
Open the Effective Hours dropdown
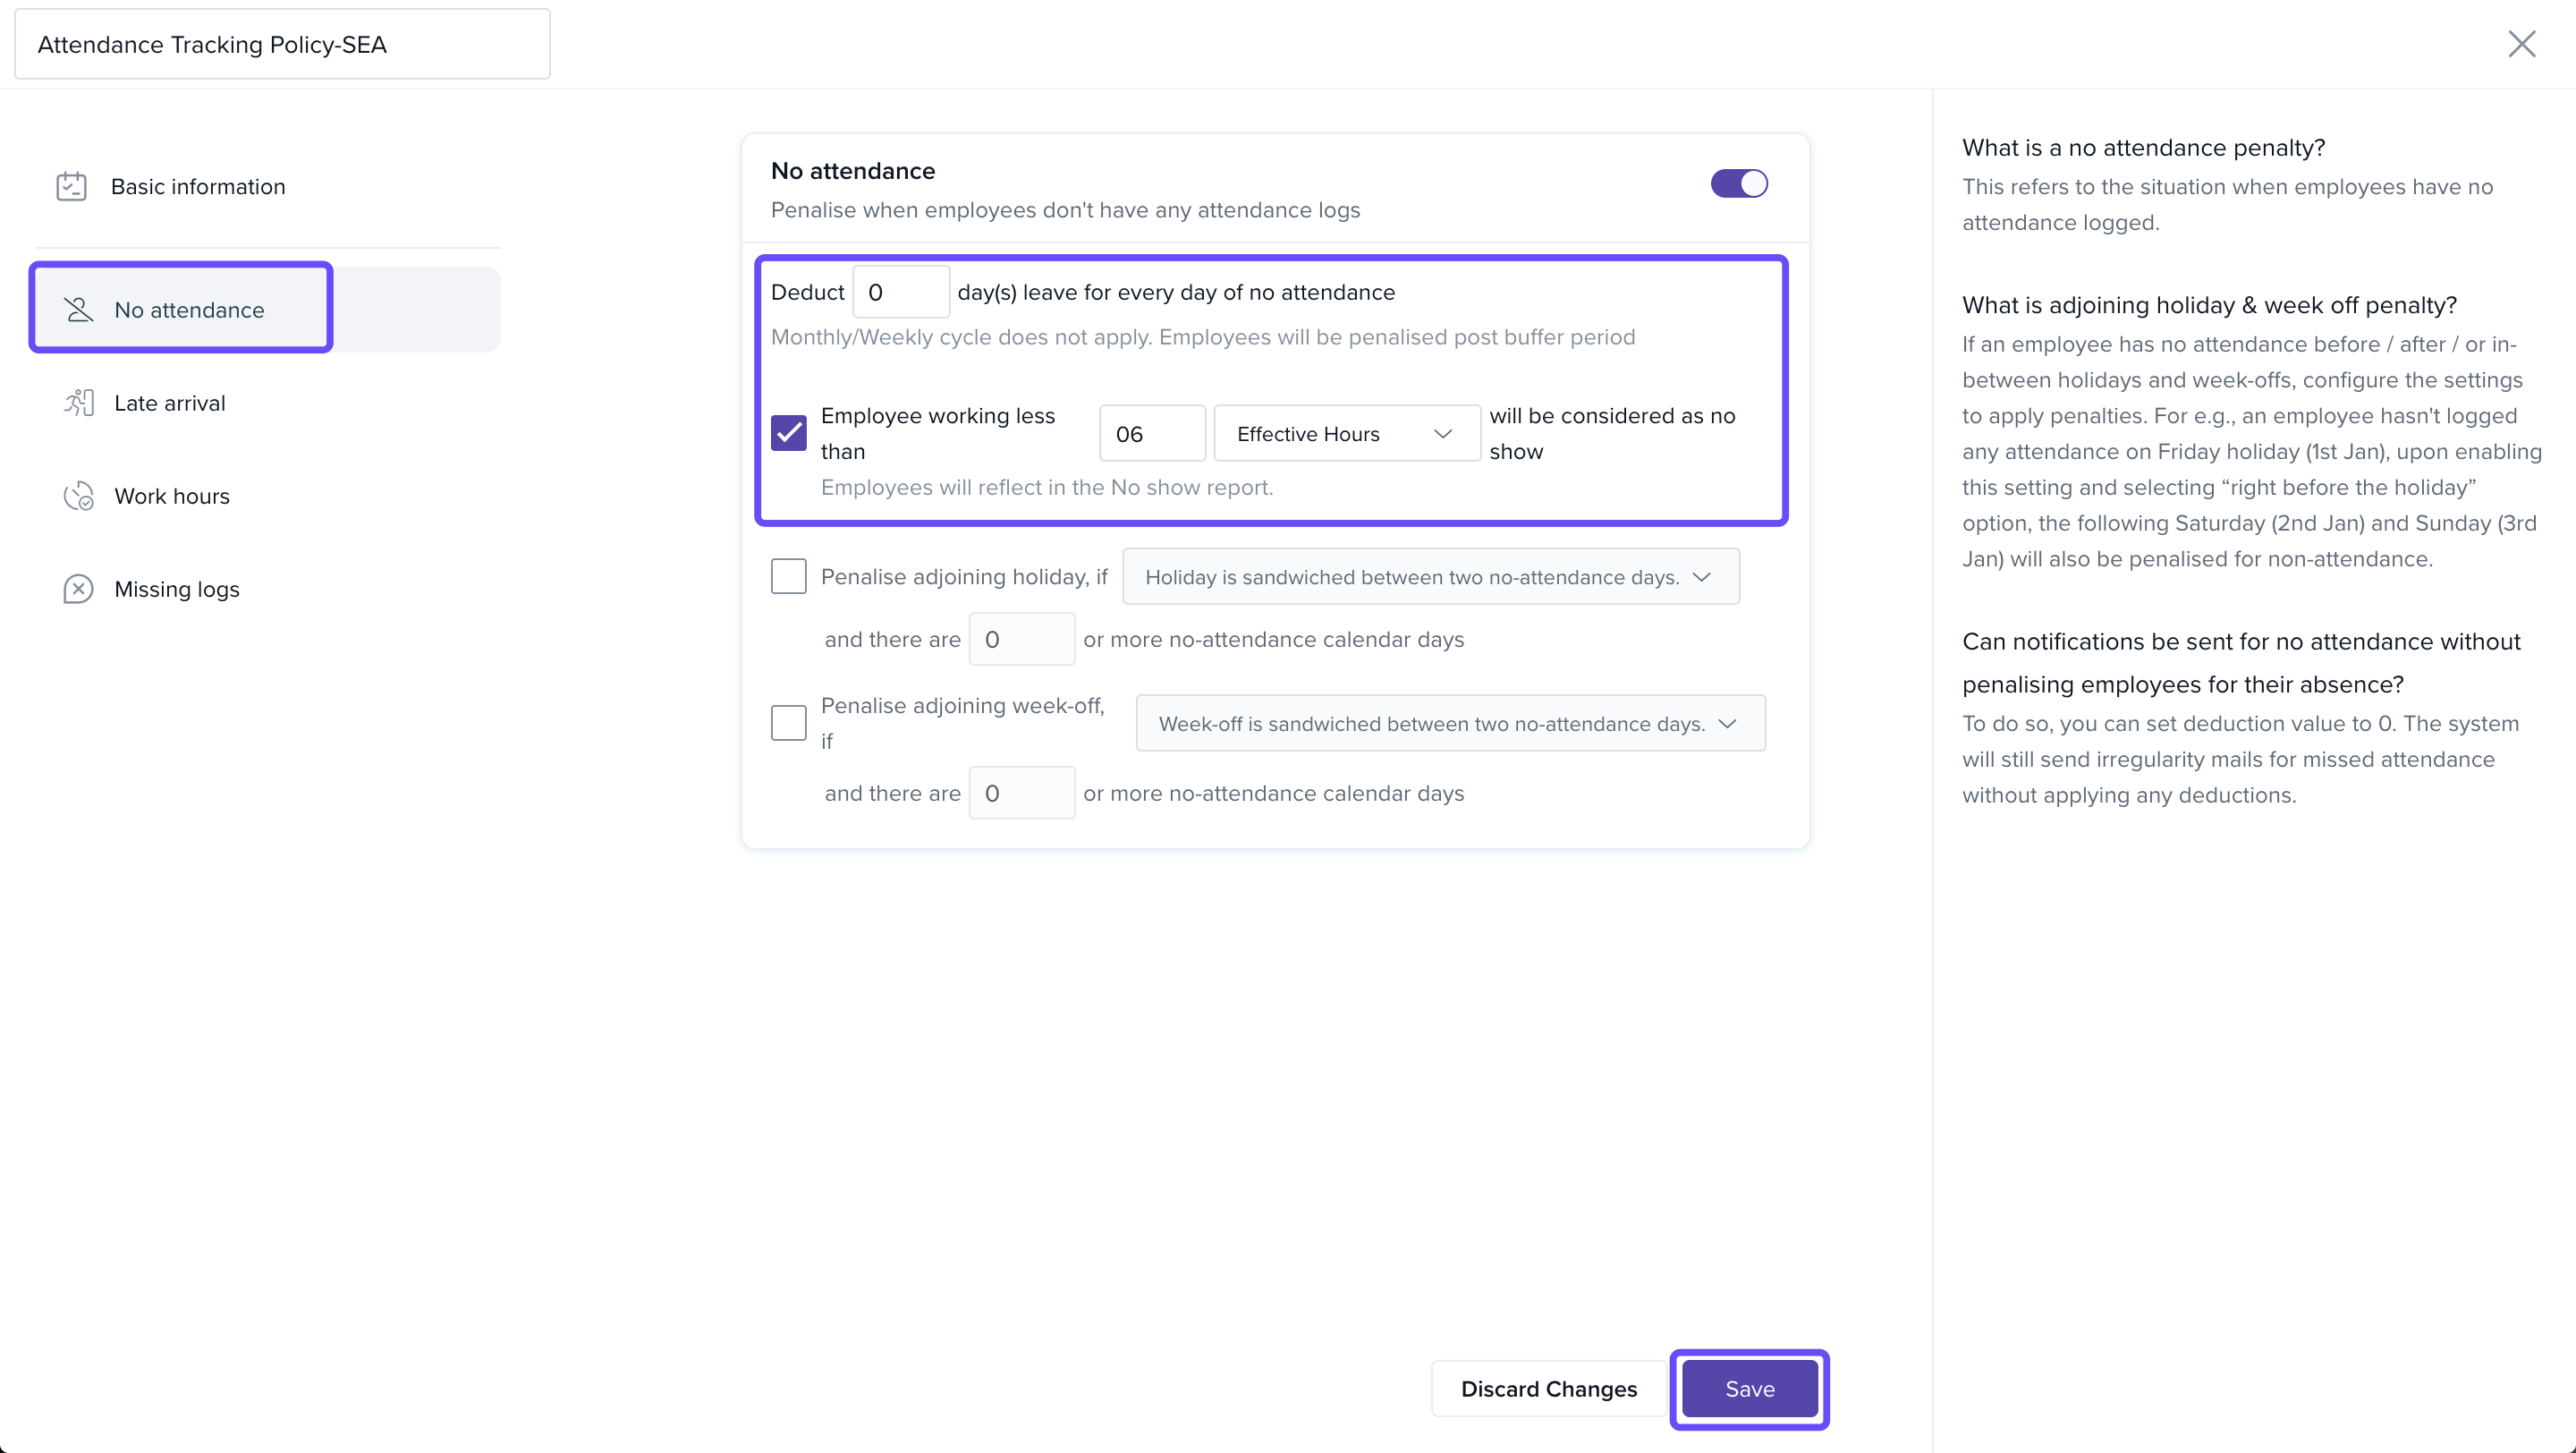tap(1345, 433)
